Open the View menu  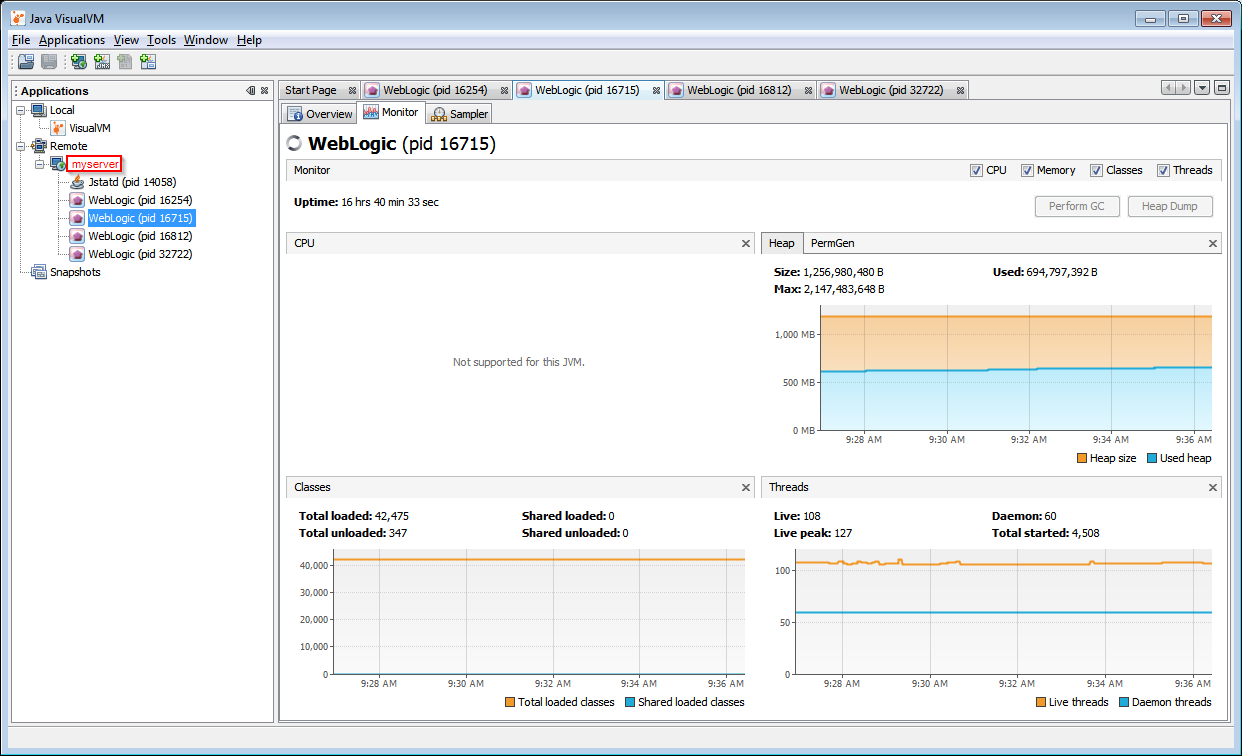(x=126, y=40)
